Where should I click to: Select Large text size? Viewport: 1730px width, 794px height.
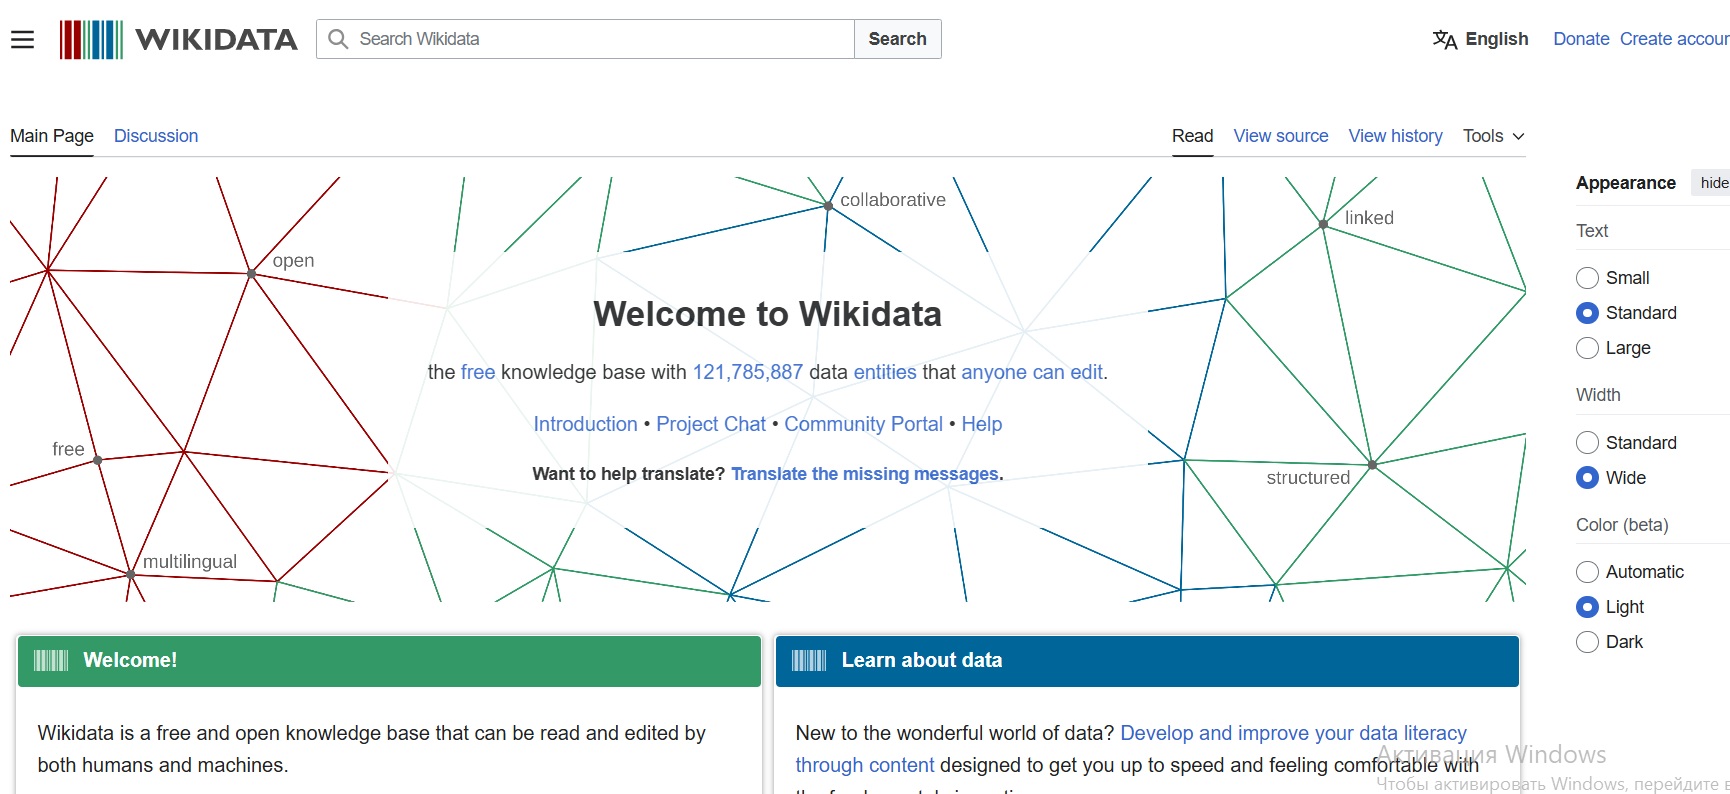click(x=1587, y=348)
